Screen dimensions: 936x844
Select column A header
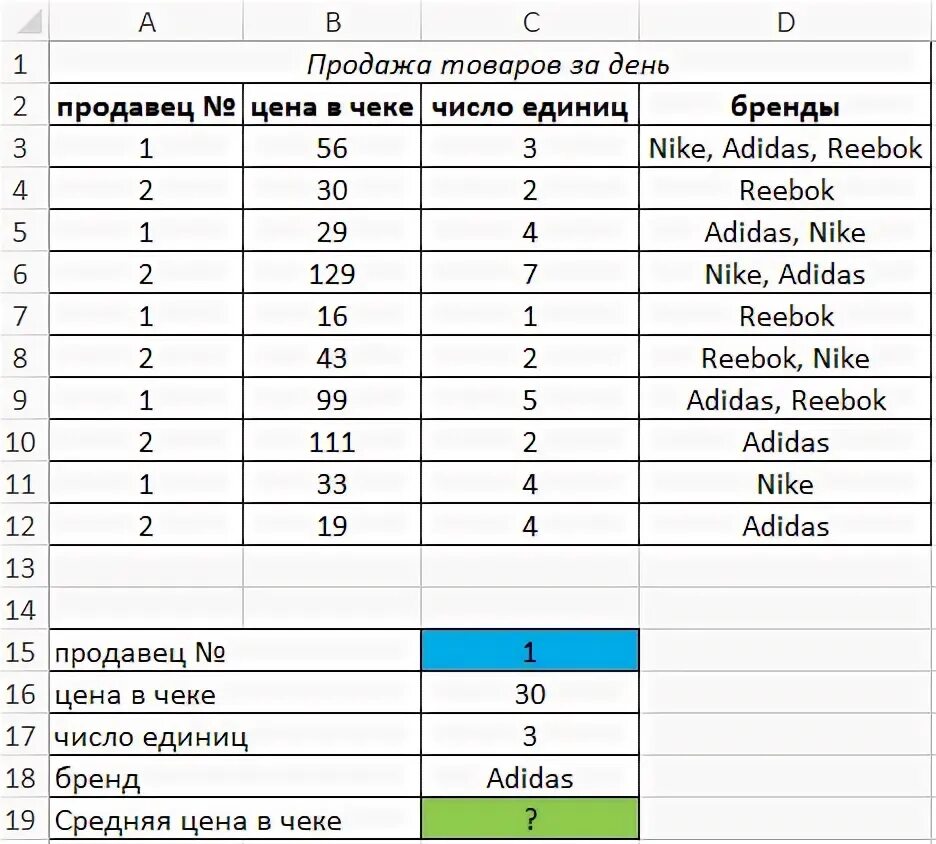pyautogui.click(x=146, y=21)
